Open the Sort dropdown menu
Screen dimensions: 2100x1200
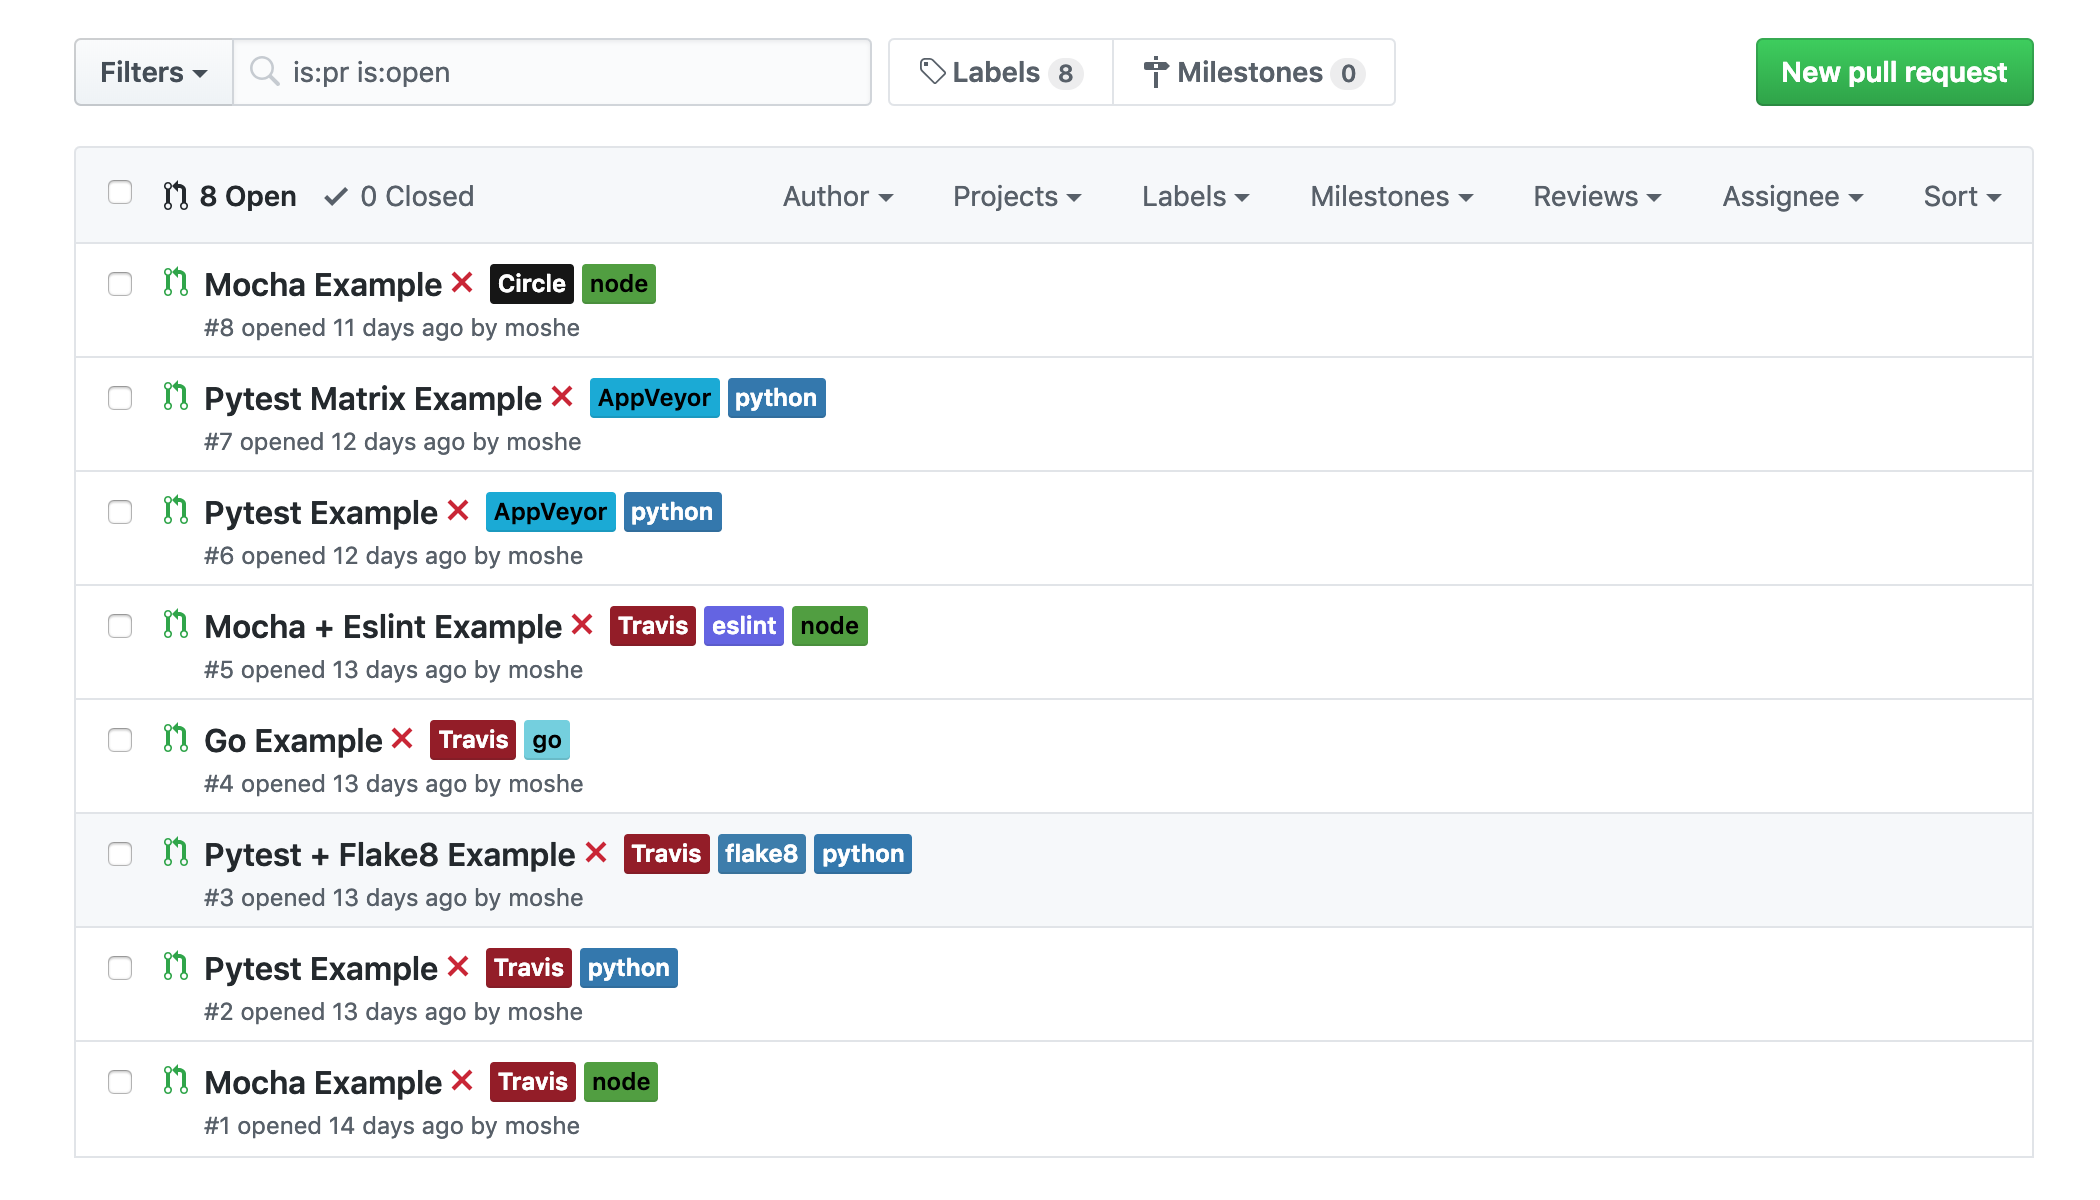(x=1961, y=197)
